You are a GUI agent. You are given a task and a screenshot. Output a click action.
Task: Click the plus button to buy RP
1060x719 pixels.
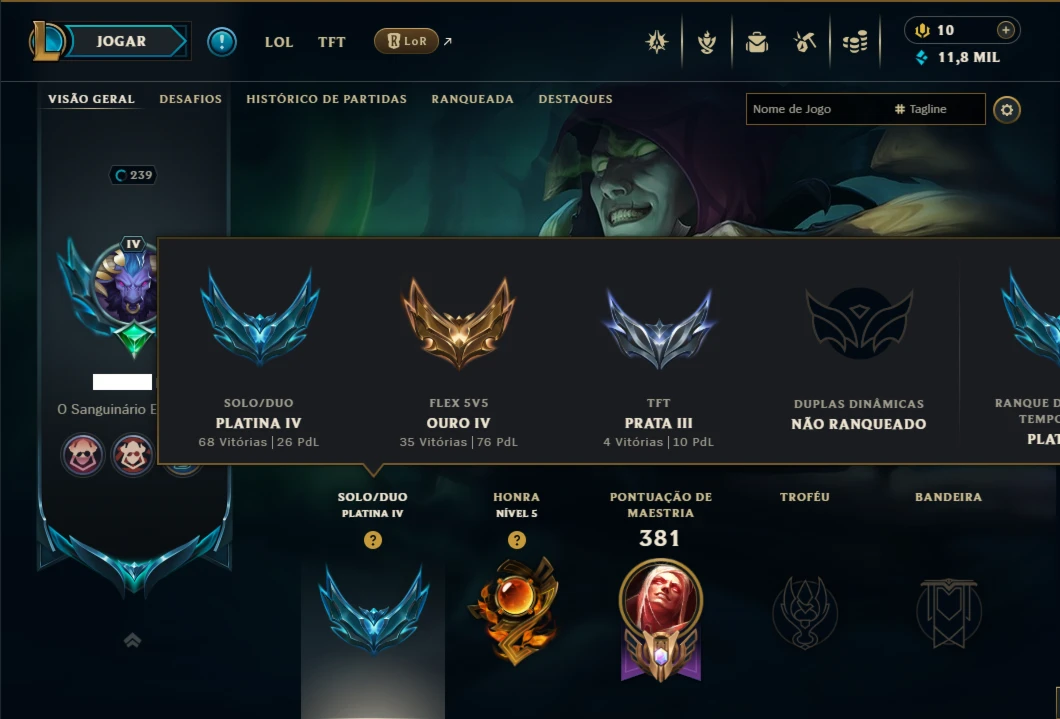pyautogui.click(x=1005, y=30)
